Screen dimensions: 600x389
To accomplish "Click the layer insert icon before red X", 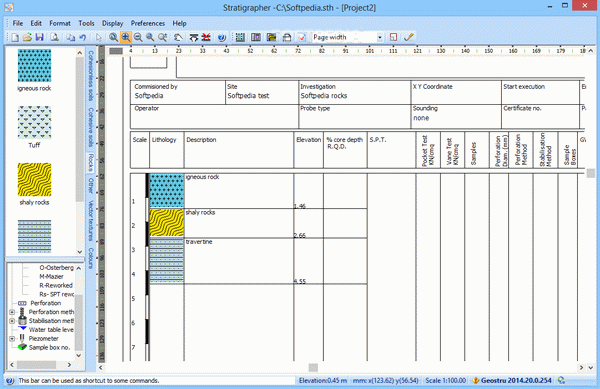I will click(194, 37).
